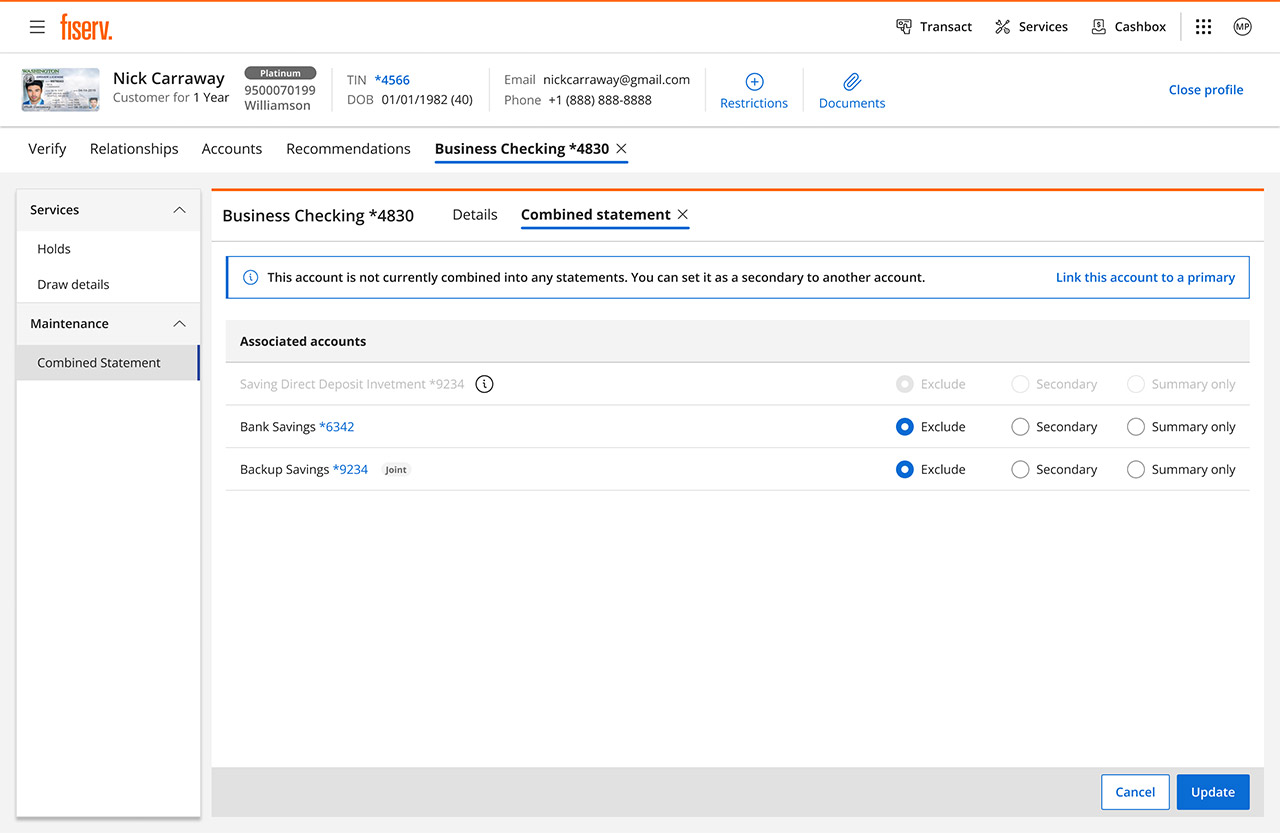This screenshot has width=1280, height=833.
Task: Click Link this account to a primary
Action: [1145, 278]
